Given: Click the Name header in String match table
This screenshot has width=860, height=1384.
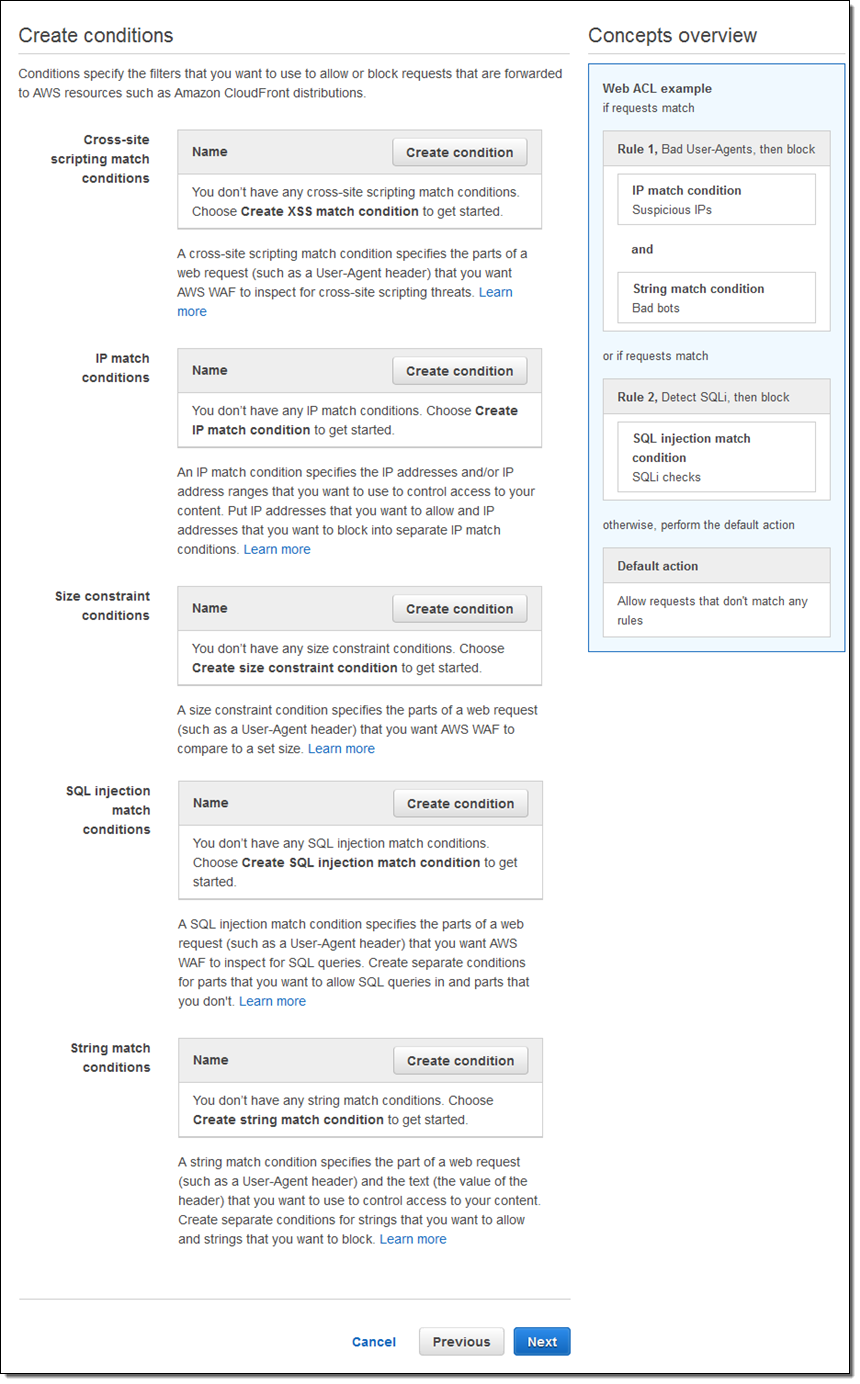Looking at the screenshot, I should [x=211, y=1061].
